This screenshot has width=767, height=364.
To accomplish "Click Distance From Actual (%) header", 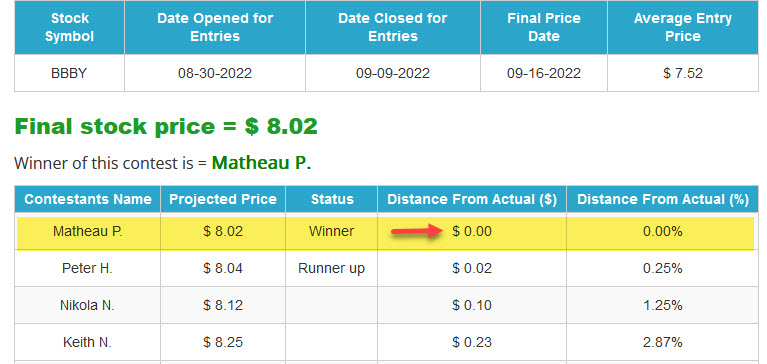I will pos(663,199).
